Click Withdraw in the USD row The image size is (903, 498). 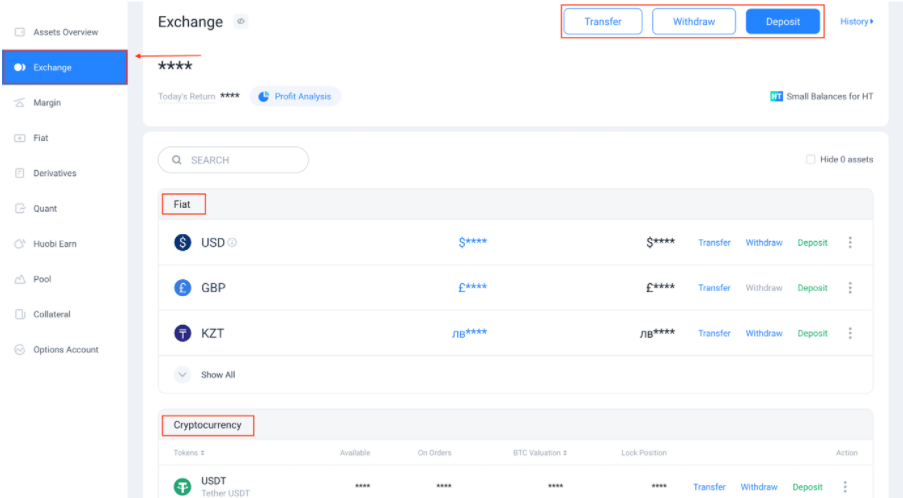[x=764, y=242]
